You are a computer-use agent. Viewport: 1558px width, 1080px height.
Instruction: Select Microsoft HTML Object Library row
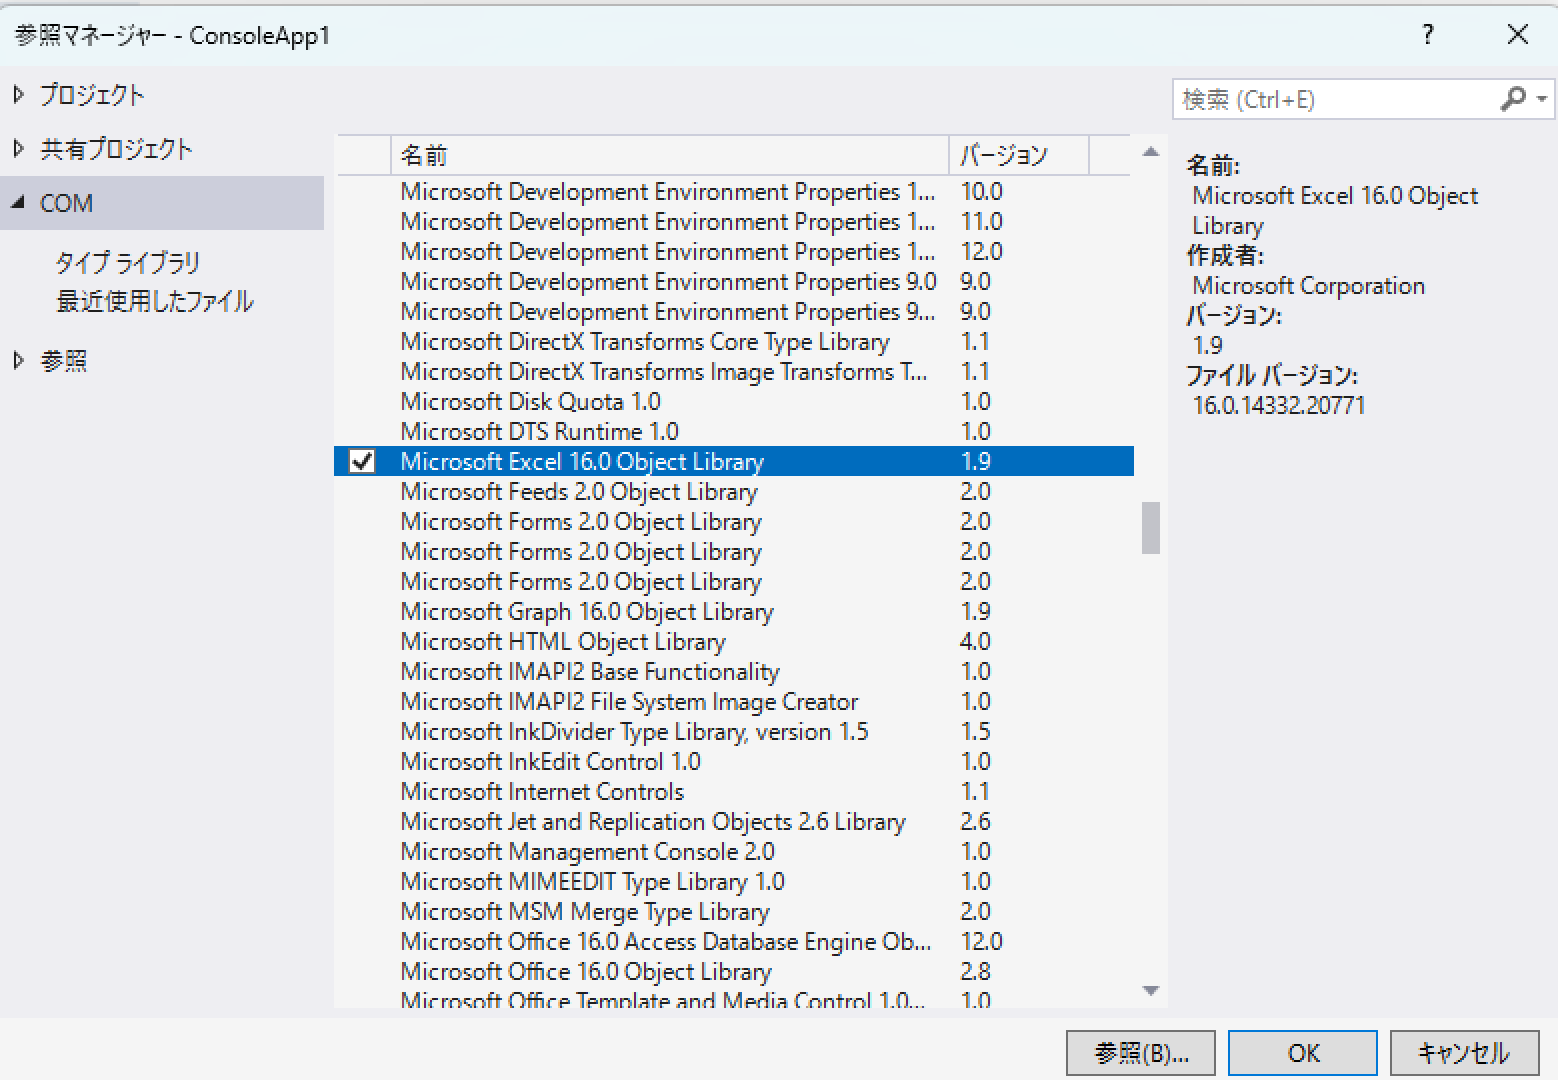734,641
